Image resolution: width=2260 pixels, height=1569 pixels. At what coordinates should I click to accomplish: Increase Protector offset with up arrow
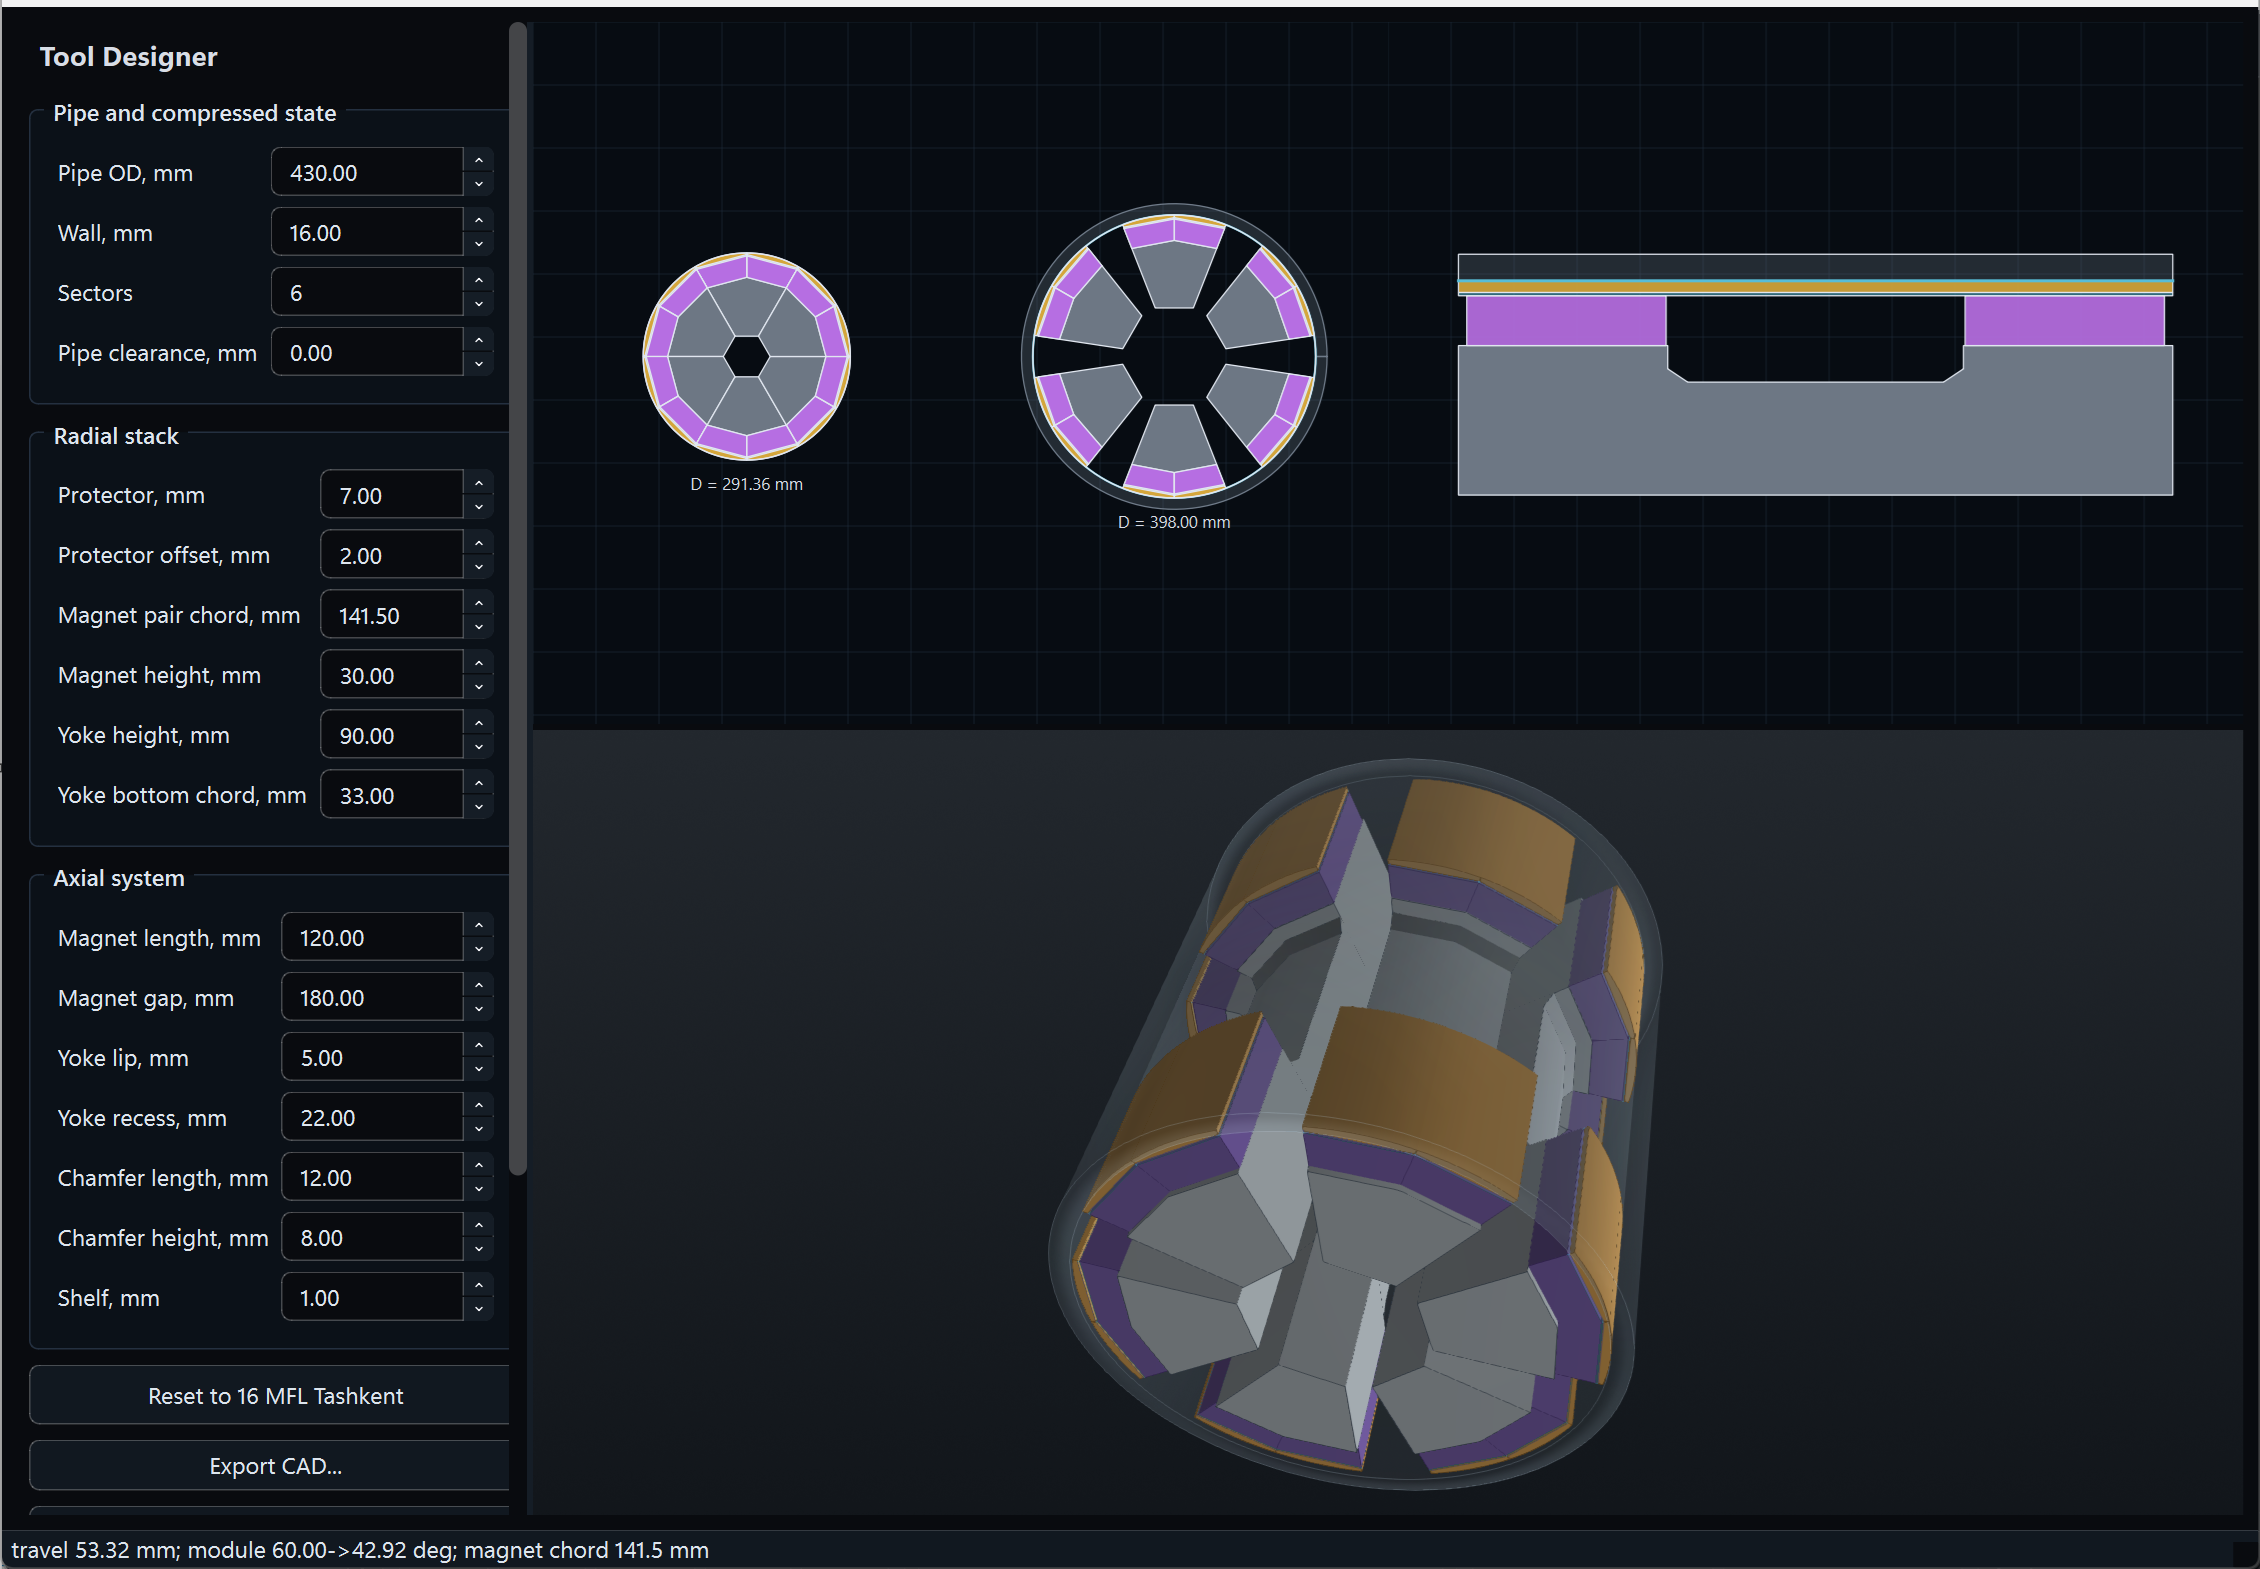coord(479,543)
